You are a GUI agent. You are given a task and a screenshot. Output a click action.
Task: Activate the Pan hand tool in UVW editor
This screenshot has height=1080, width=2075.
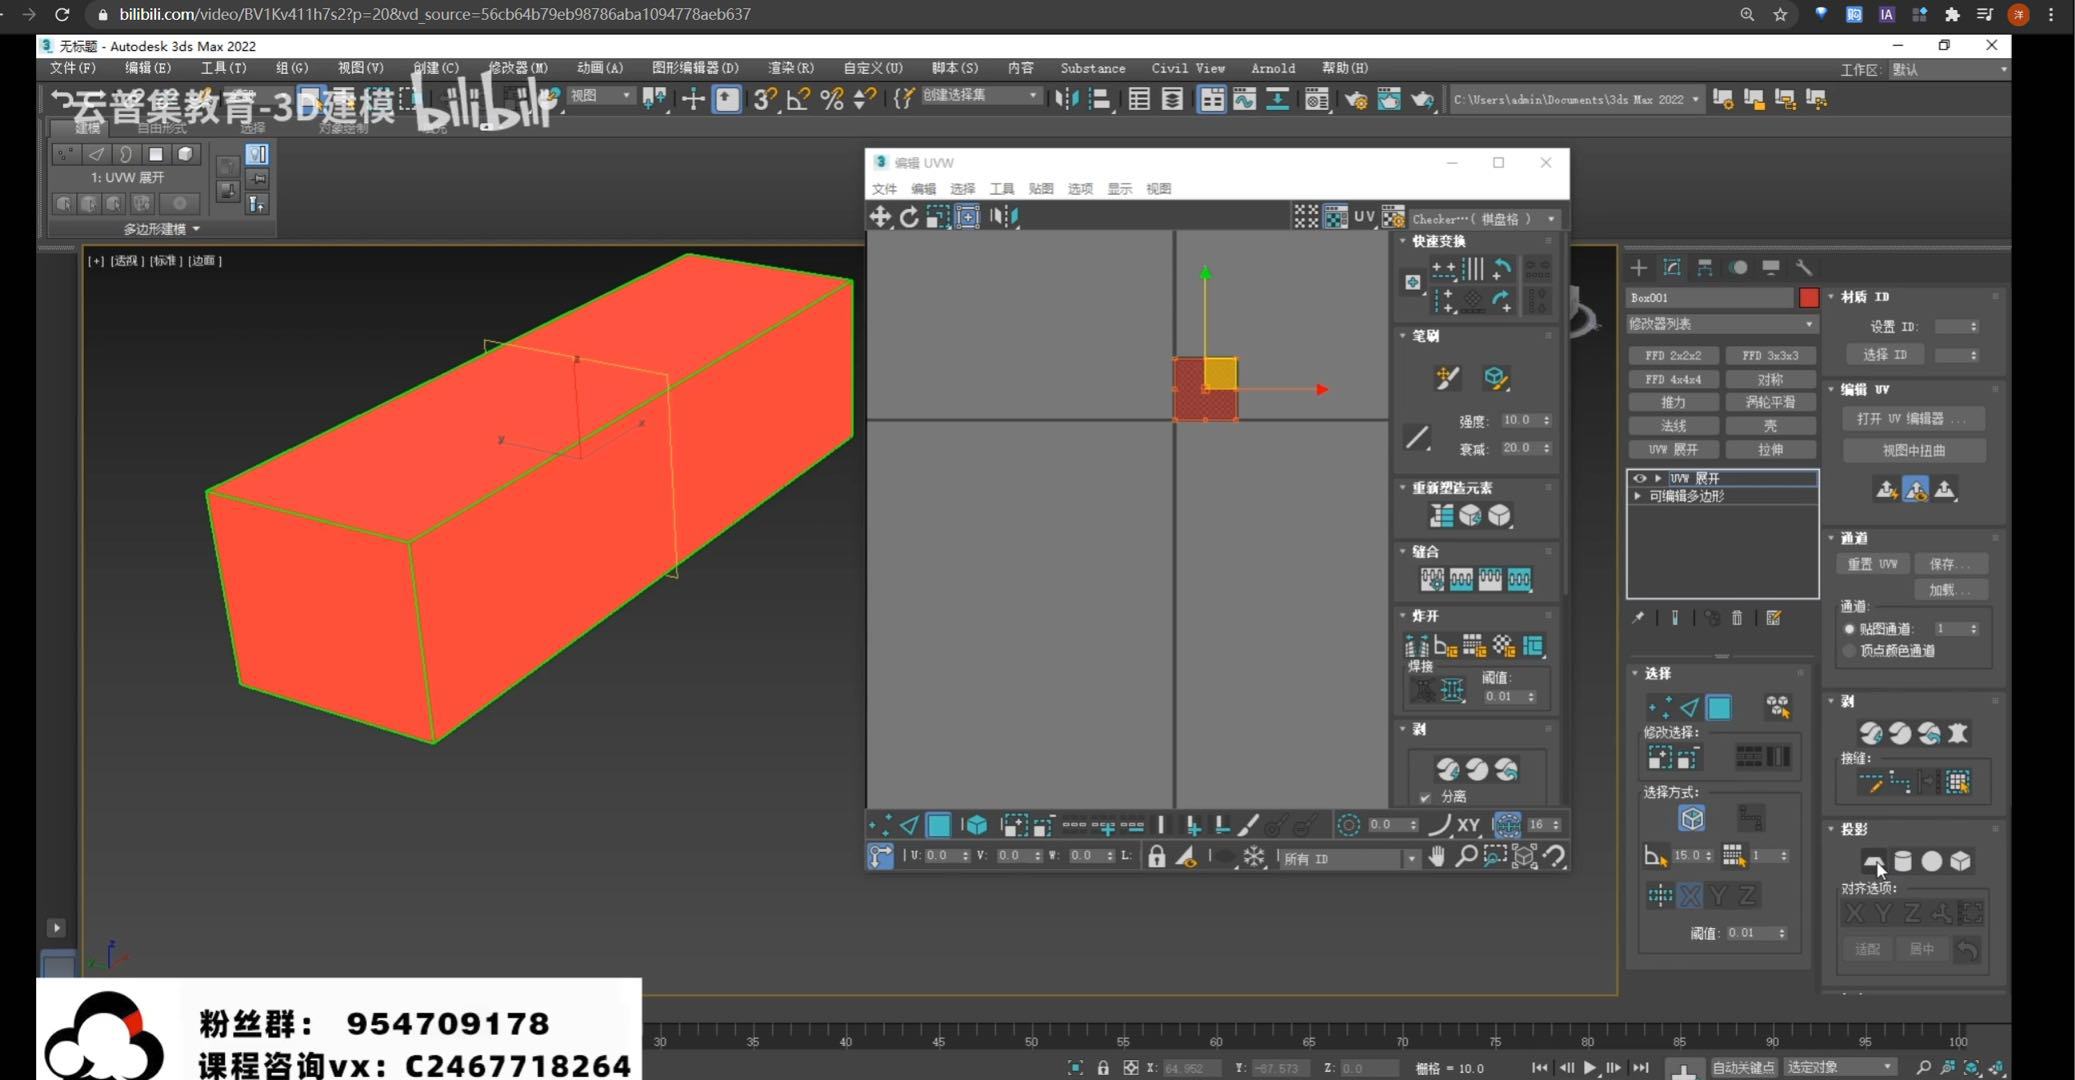pos(1437,857)
